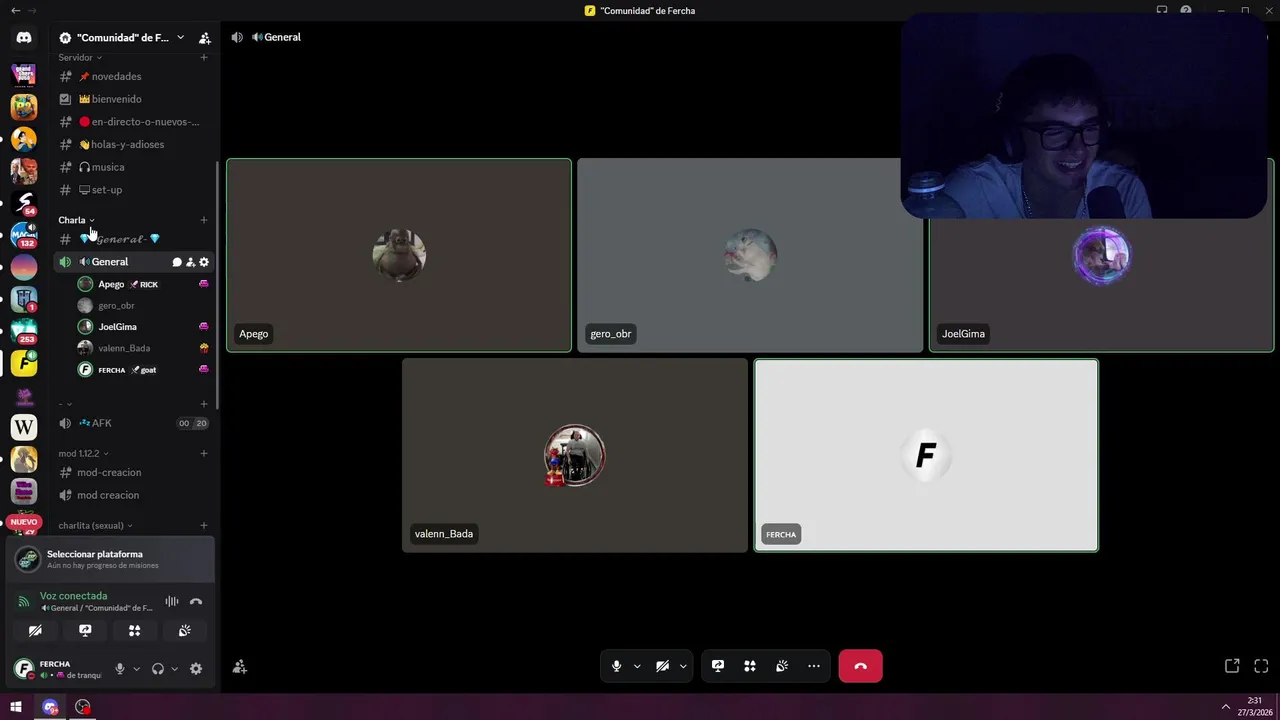This screenshot has height=720, width=1280.
Task: Create channel plus in Charla category
Action: [204, 220]
